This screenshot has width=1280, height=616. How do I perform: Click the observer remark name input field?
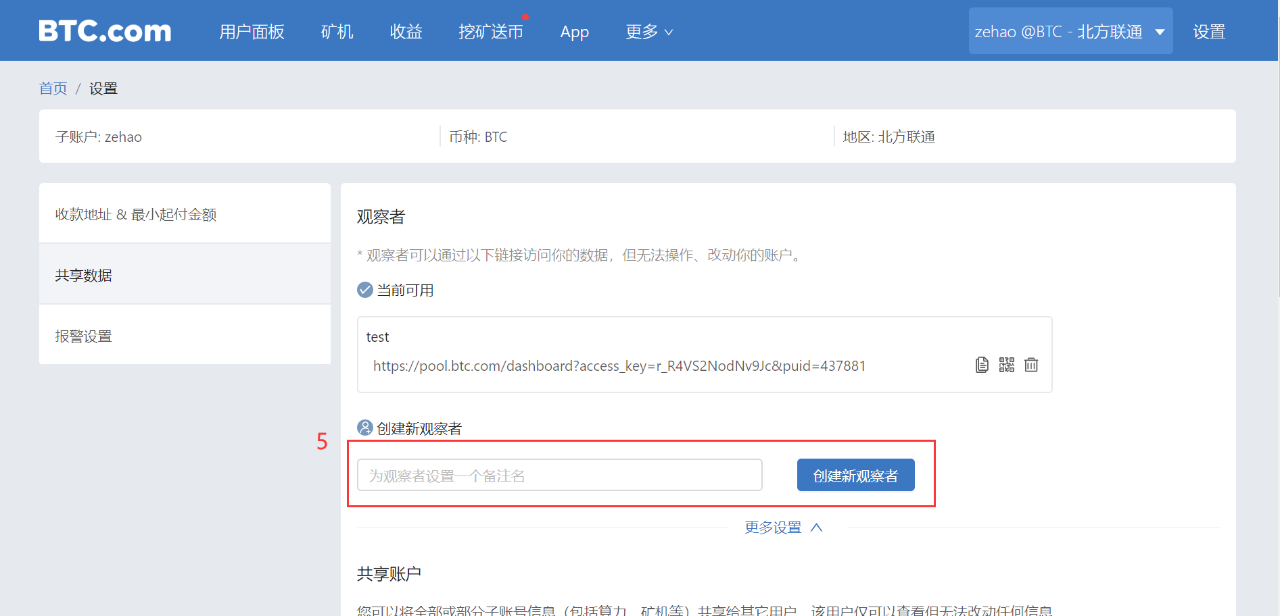click(x=560, y=475)
